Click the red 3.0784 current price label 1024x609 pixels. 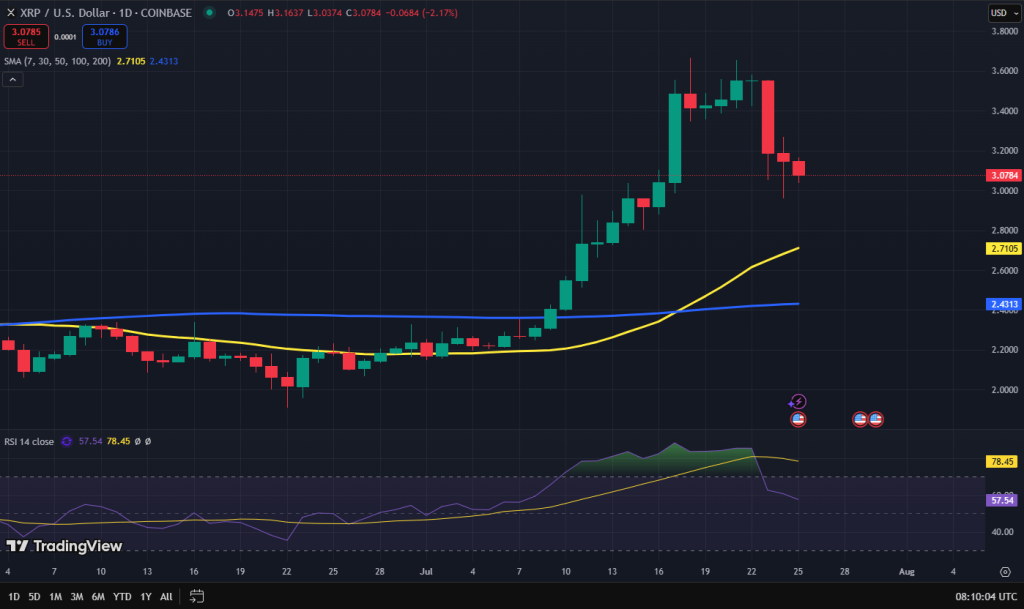tap(1003, 176)
